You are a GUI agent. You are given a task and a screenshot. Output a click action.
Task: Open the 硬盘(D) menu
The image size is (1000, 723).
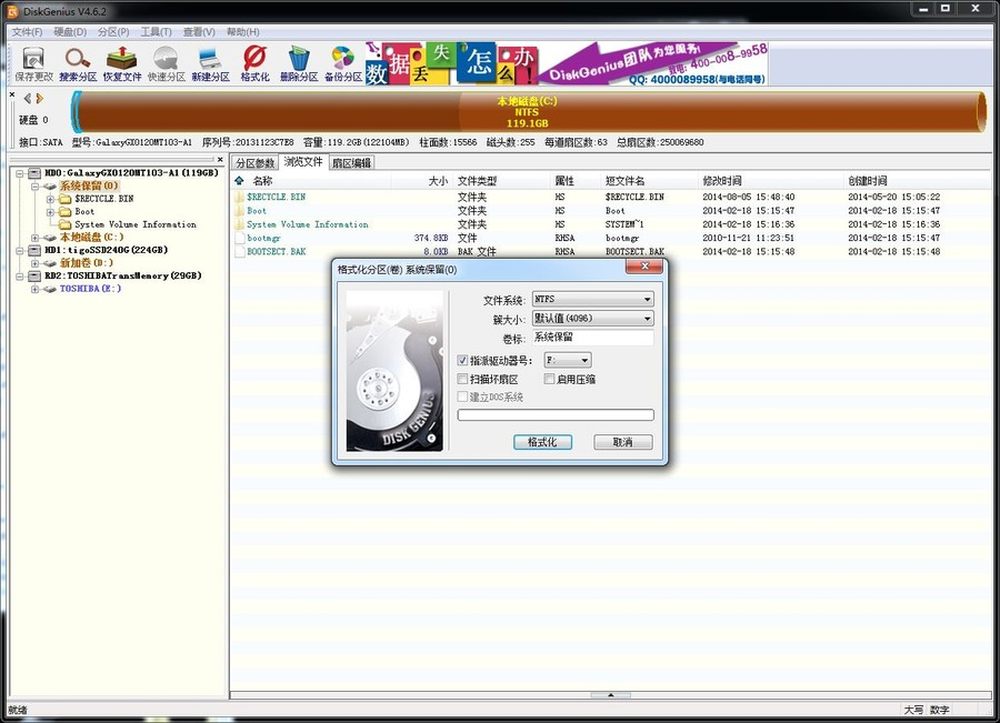click(70, 32)
